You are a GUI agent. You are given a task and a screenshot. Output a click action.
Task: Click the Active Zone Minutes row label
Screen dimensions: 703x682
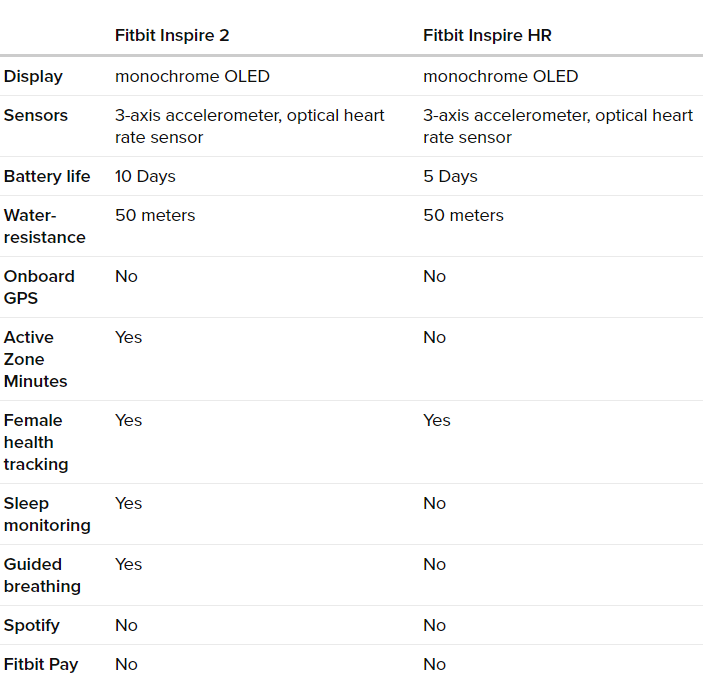pos(35,359)
